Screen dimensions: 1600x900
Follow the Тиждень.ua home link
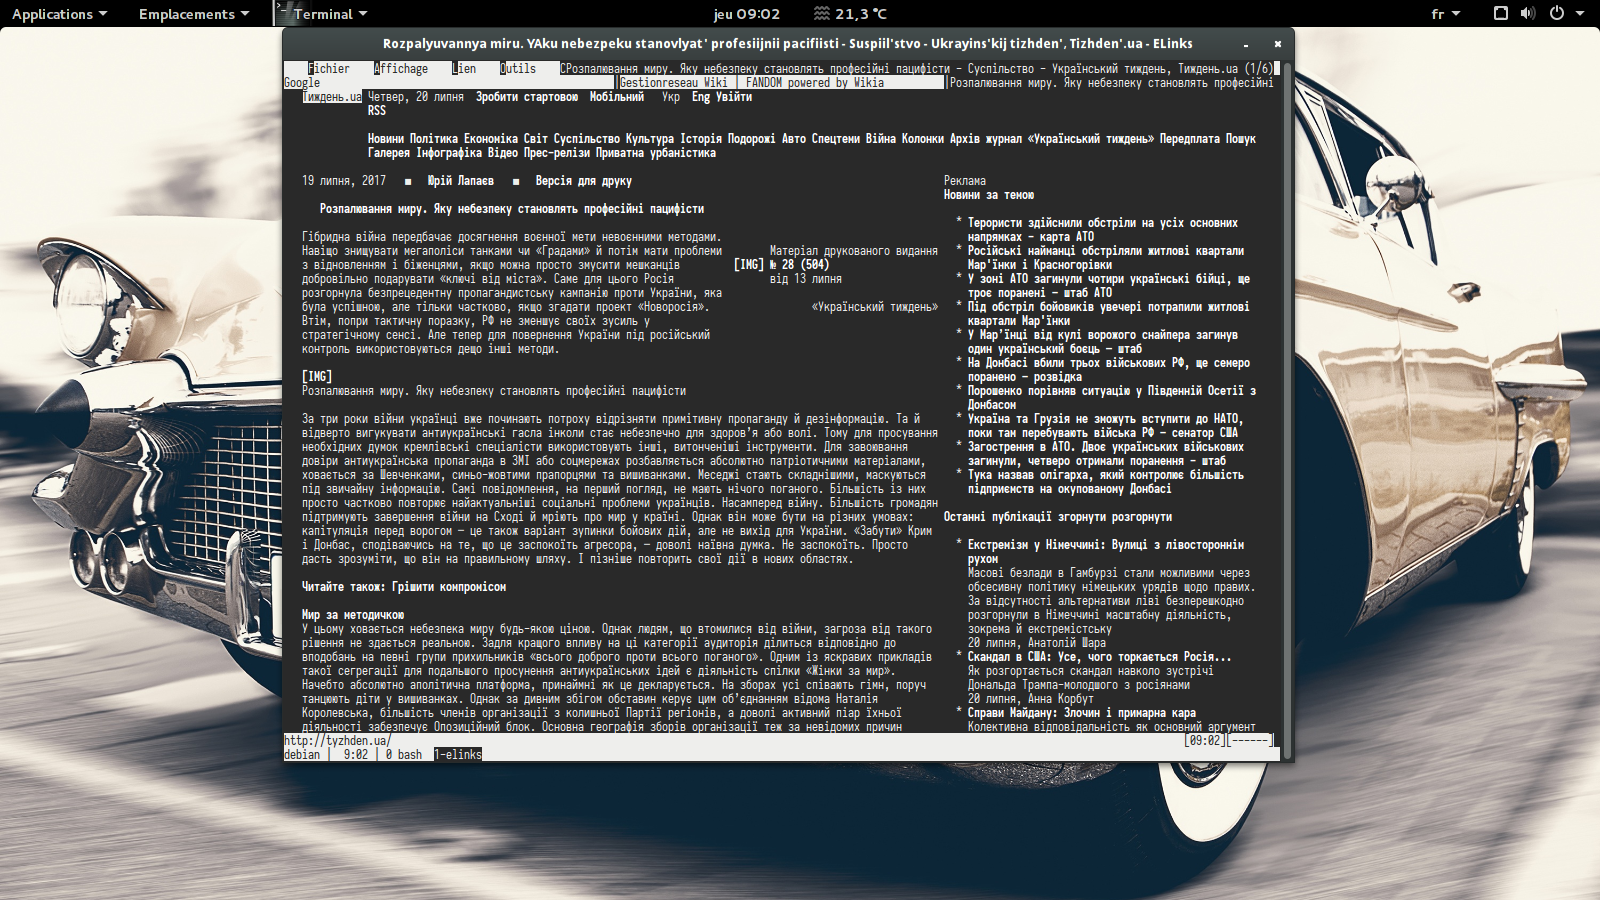point(332,97)
